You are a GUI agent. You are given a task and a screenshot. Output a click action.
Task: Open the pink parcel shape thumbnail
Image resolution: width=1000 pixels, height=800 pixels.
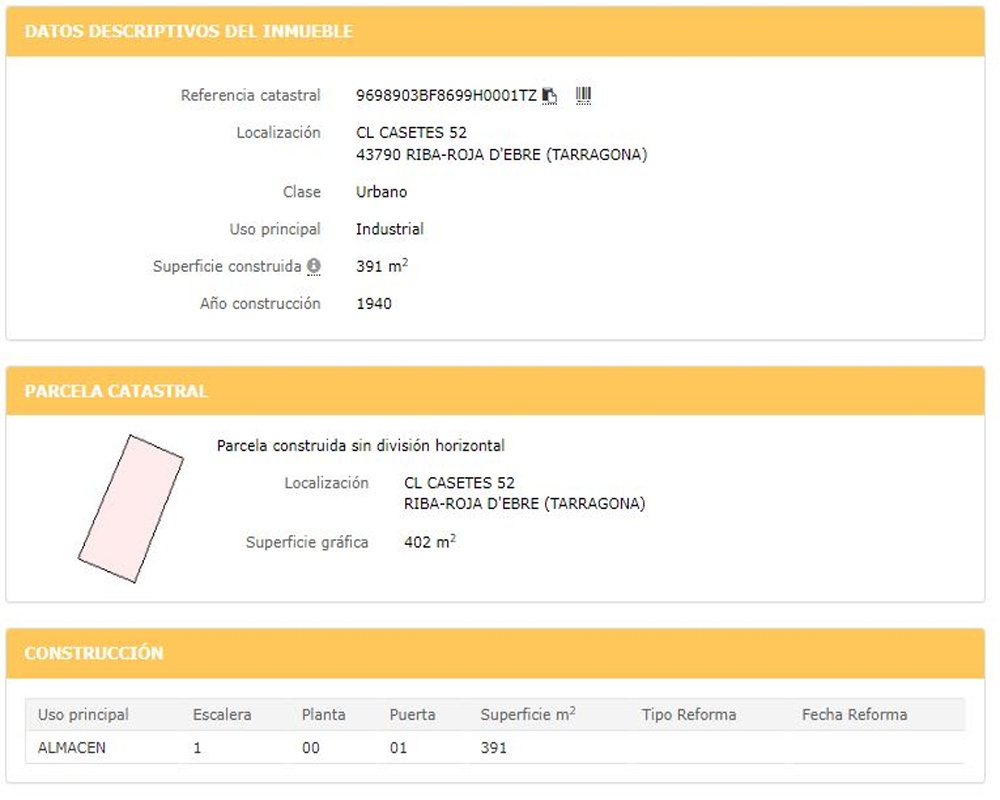click(131, 508)
